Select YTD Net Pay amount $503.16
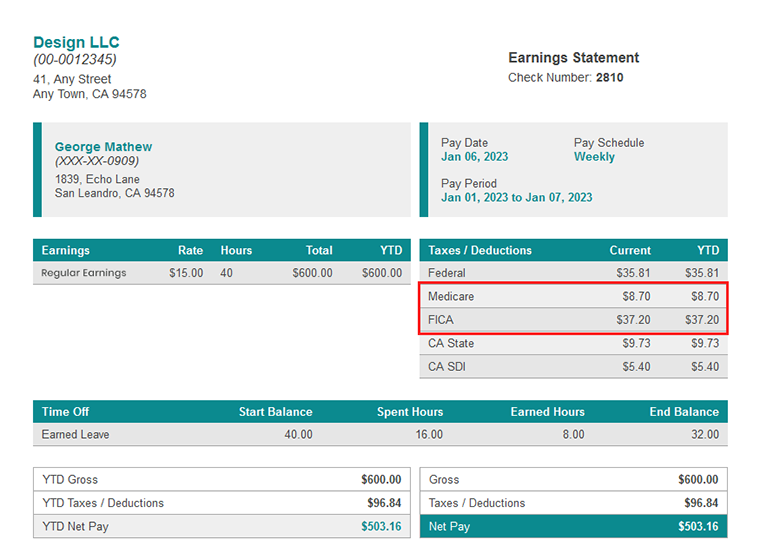The height and width of the screenshot is (553, 760). [x=381, y=526]
